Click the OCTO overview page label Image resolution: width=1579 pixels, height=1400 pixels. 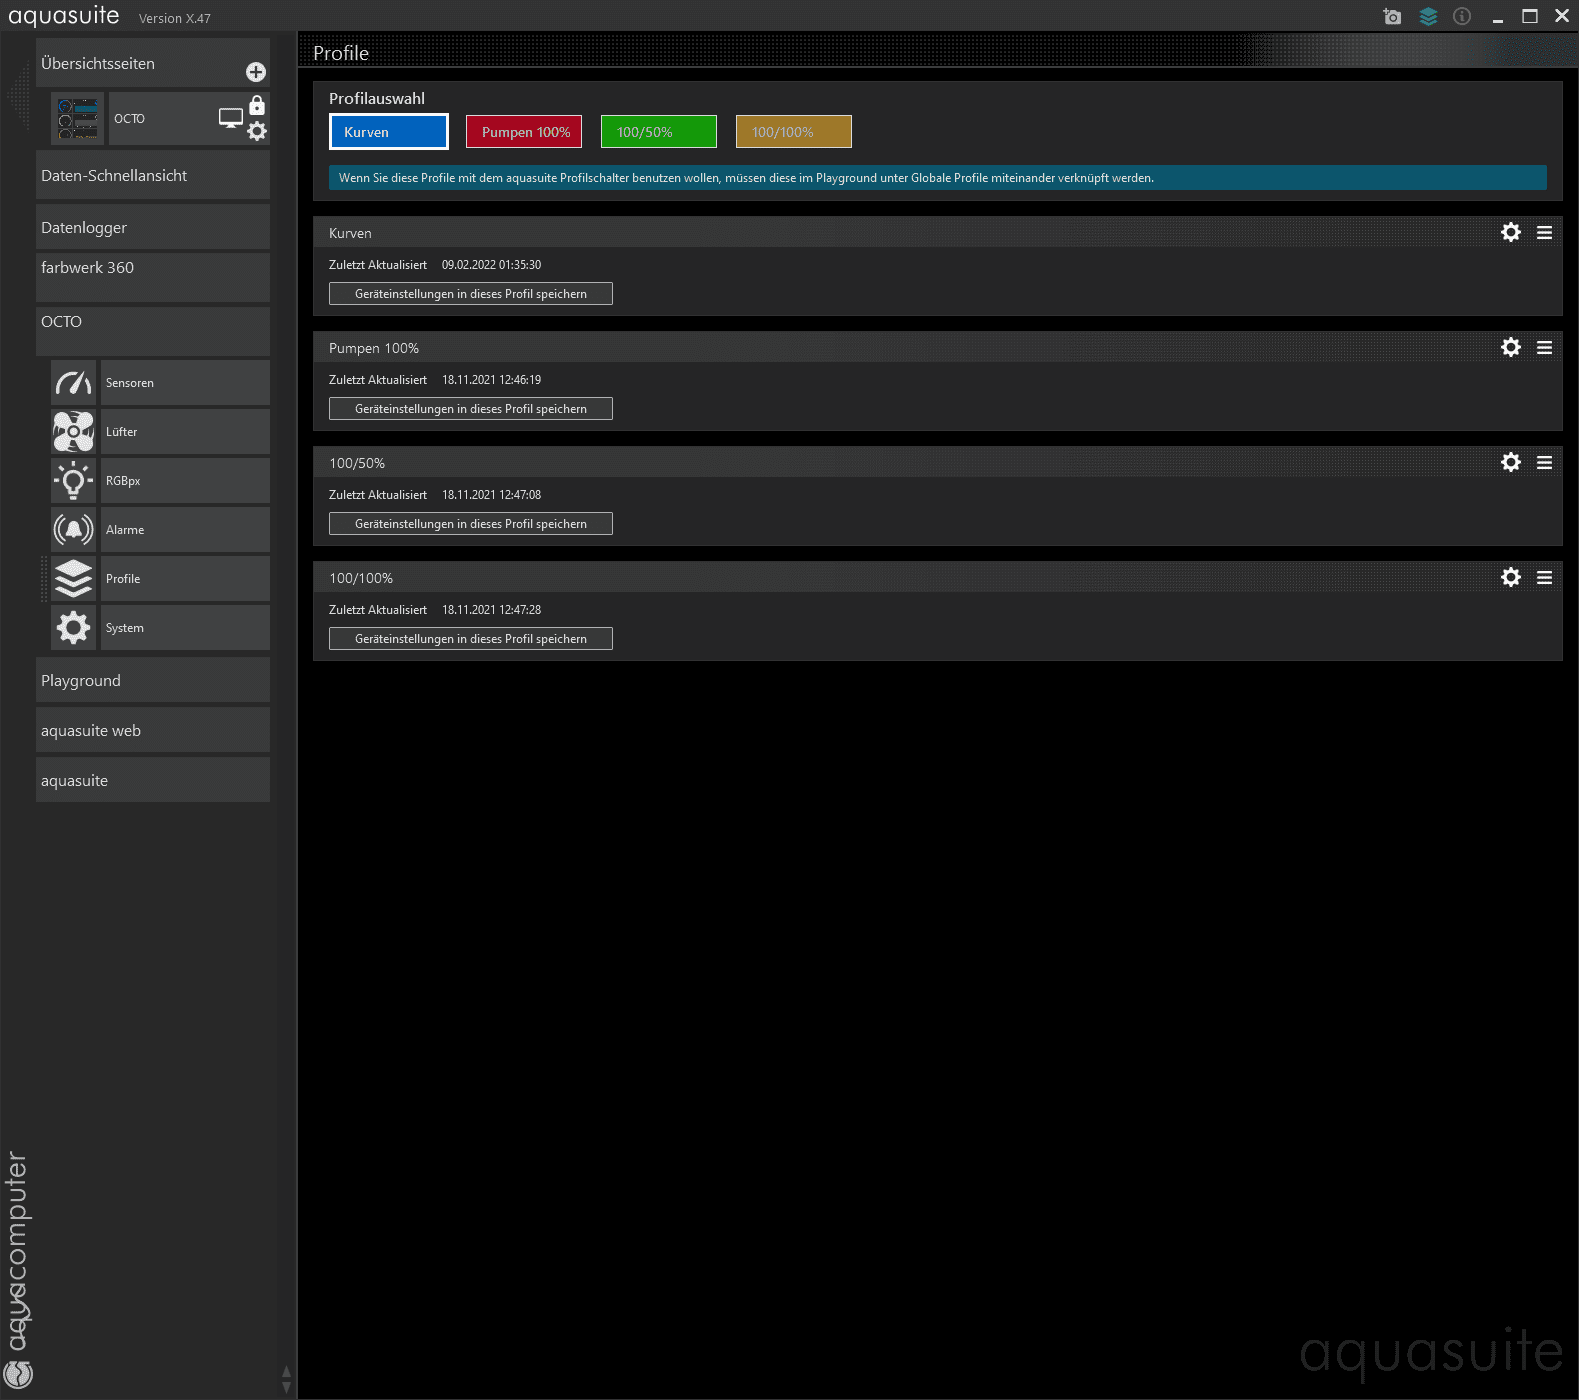tap(129, 119)
